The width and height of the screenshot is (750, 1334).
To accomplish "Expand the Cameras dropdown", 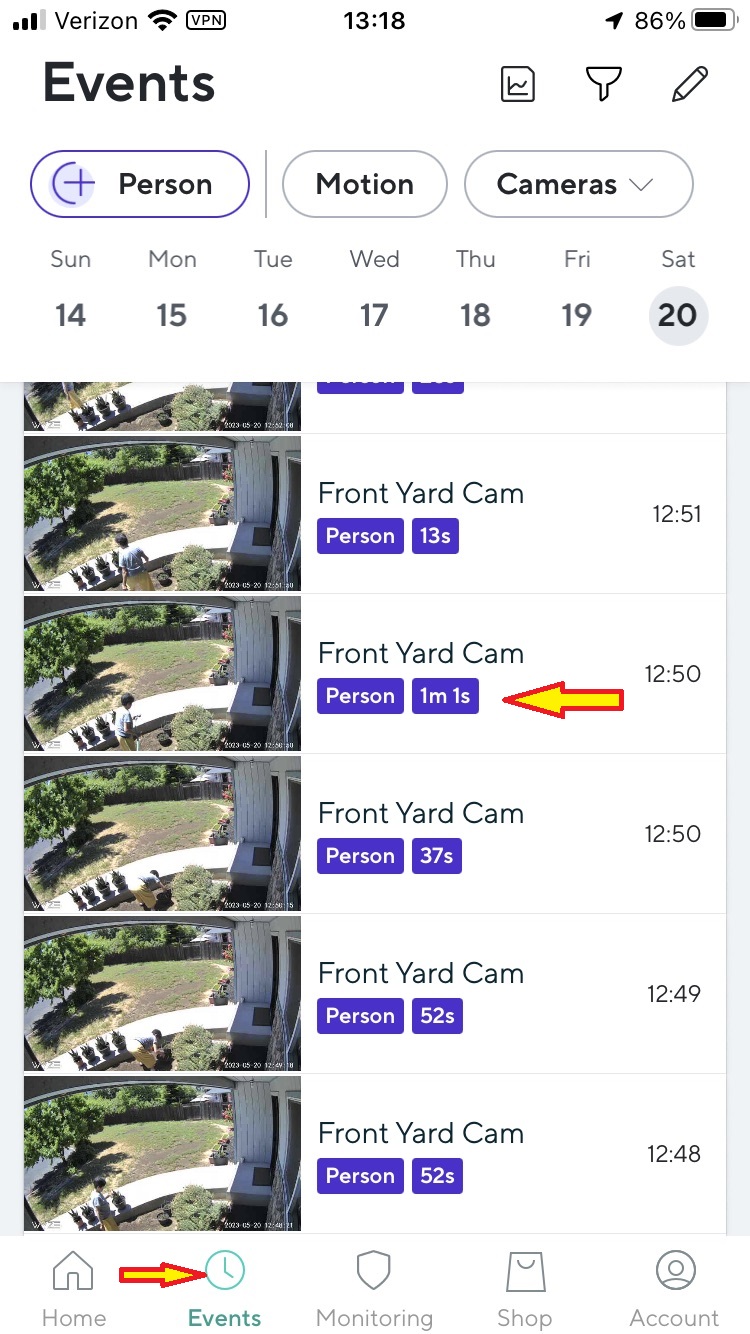I will pos(578,184).
